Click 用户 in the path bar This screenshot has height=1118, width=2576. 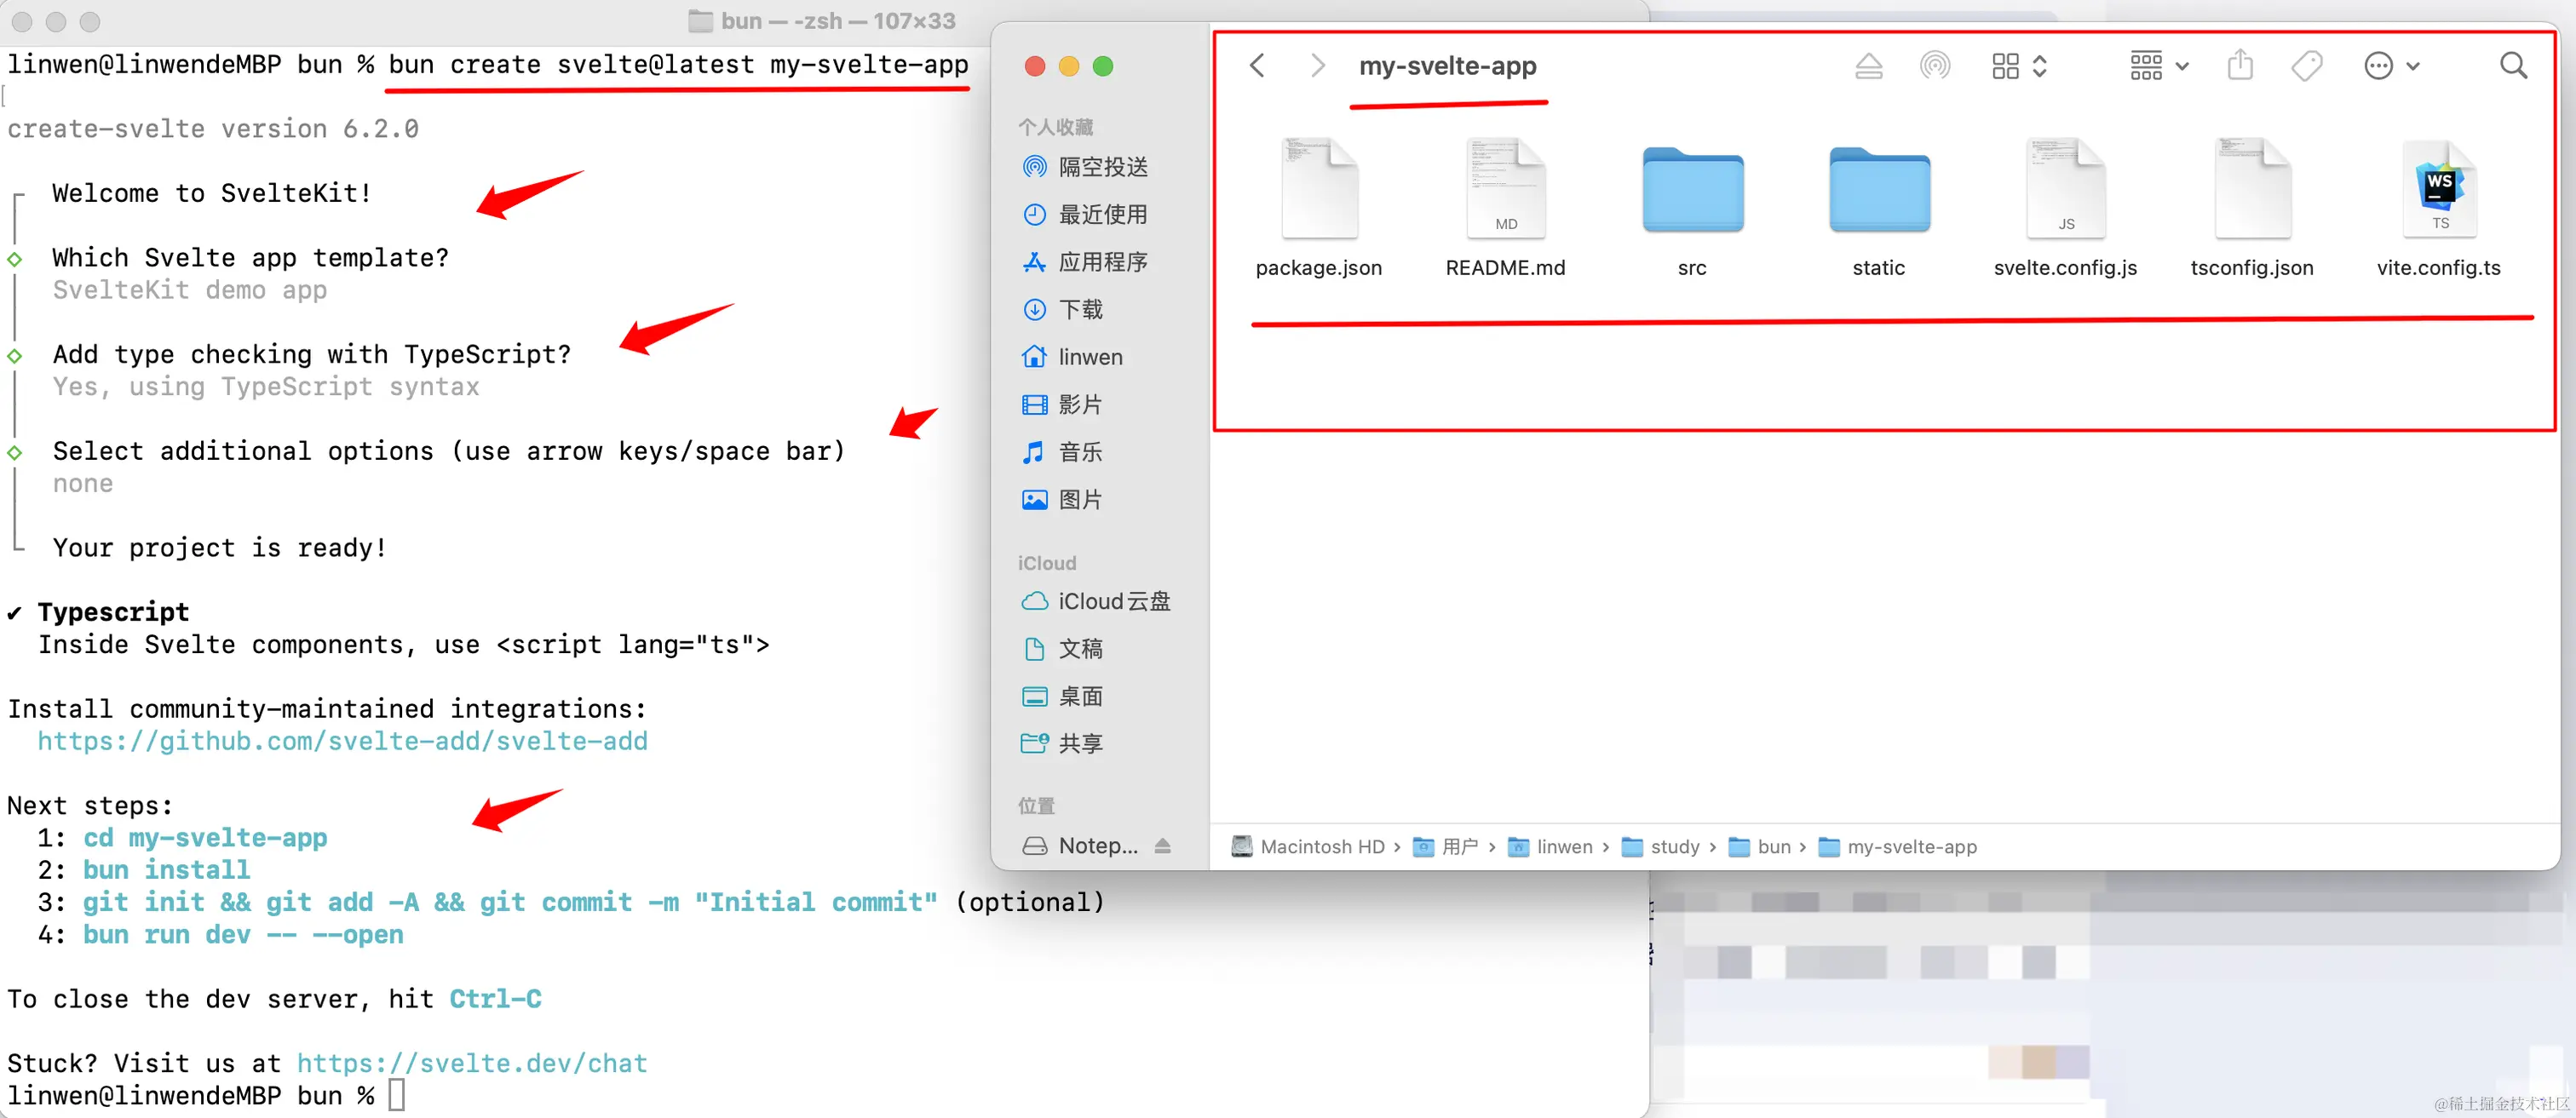pos(1446,847)
